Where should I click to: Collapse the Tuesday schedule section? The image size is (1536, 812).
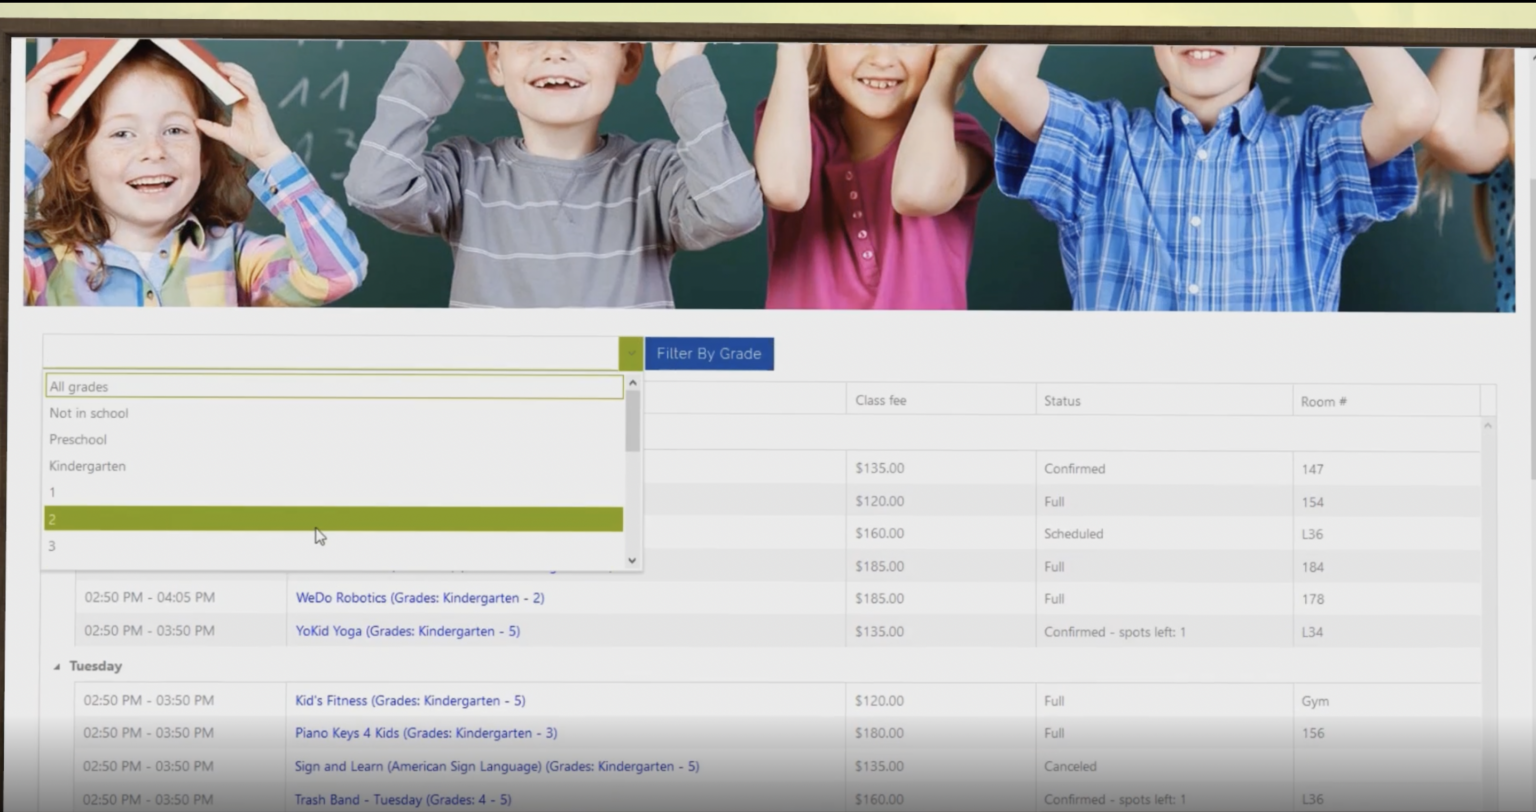[x=56, y=666]
